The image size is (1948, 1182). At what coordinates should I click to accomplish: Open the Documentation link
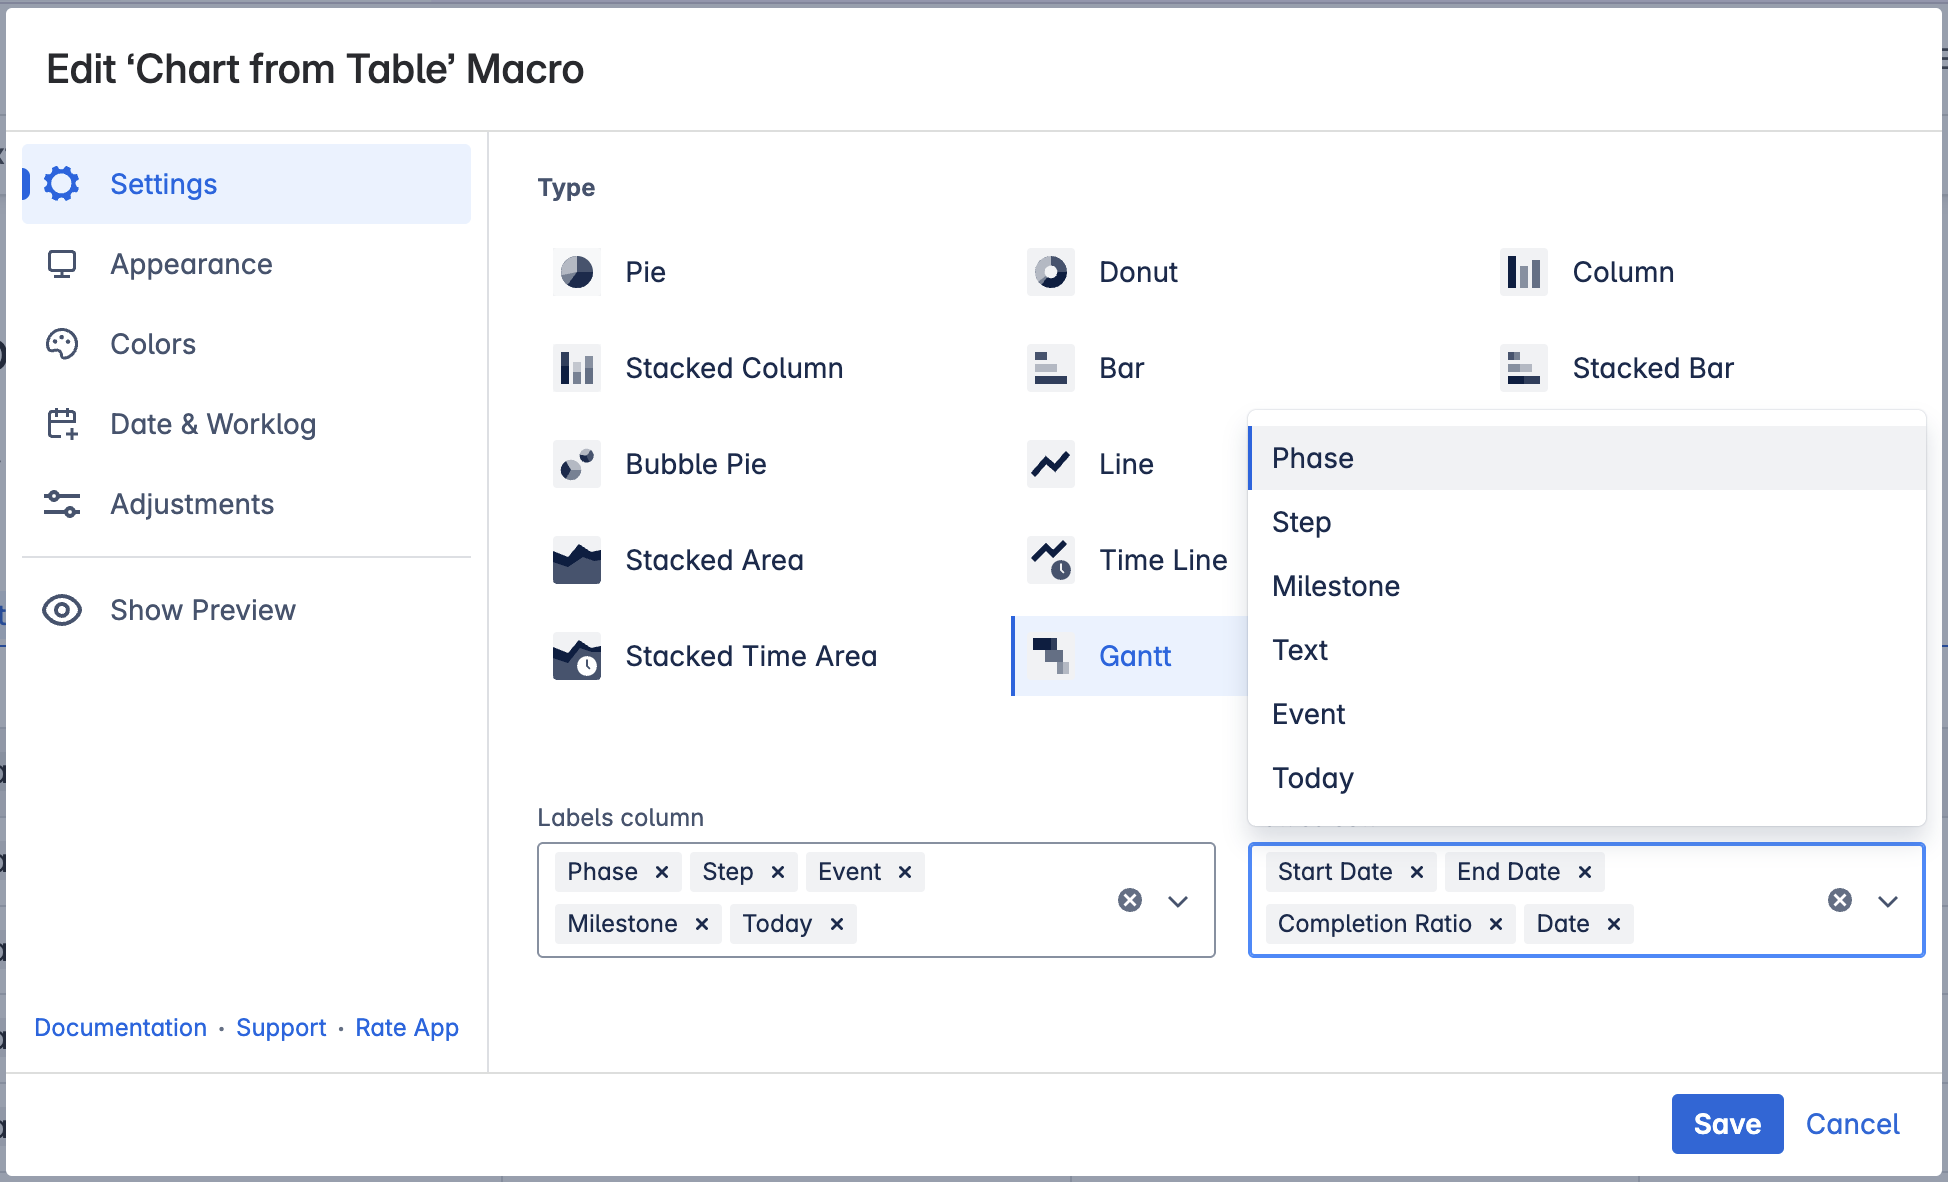(x=120, y=1028)
